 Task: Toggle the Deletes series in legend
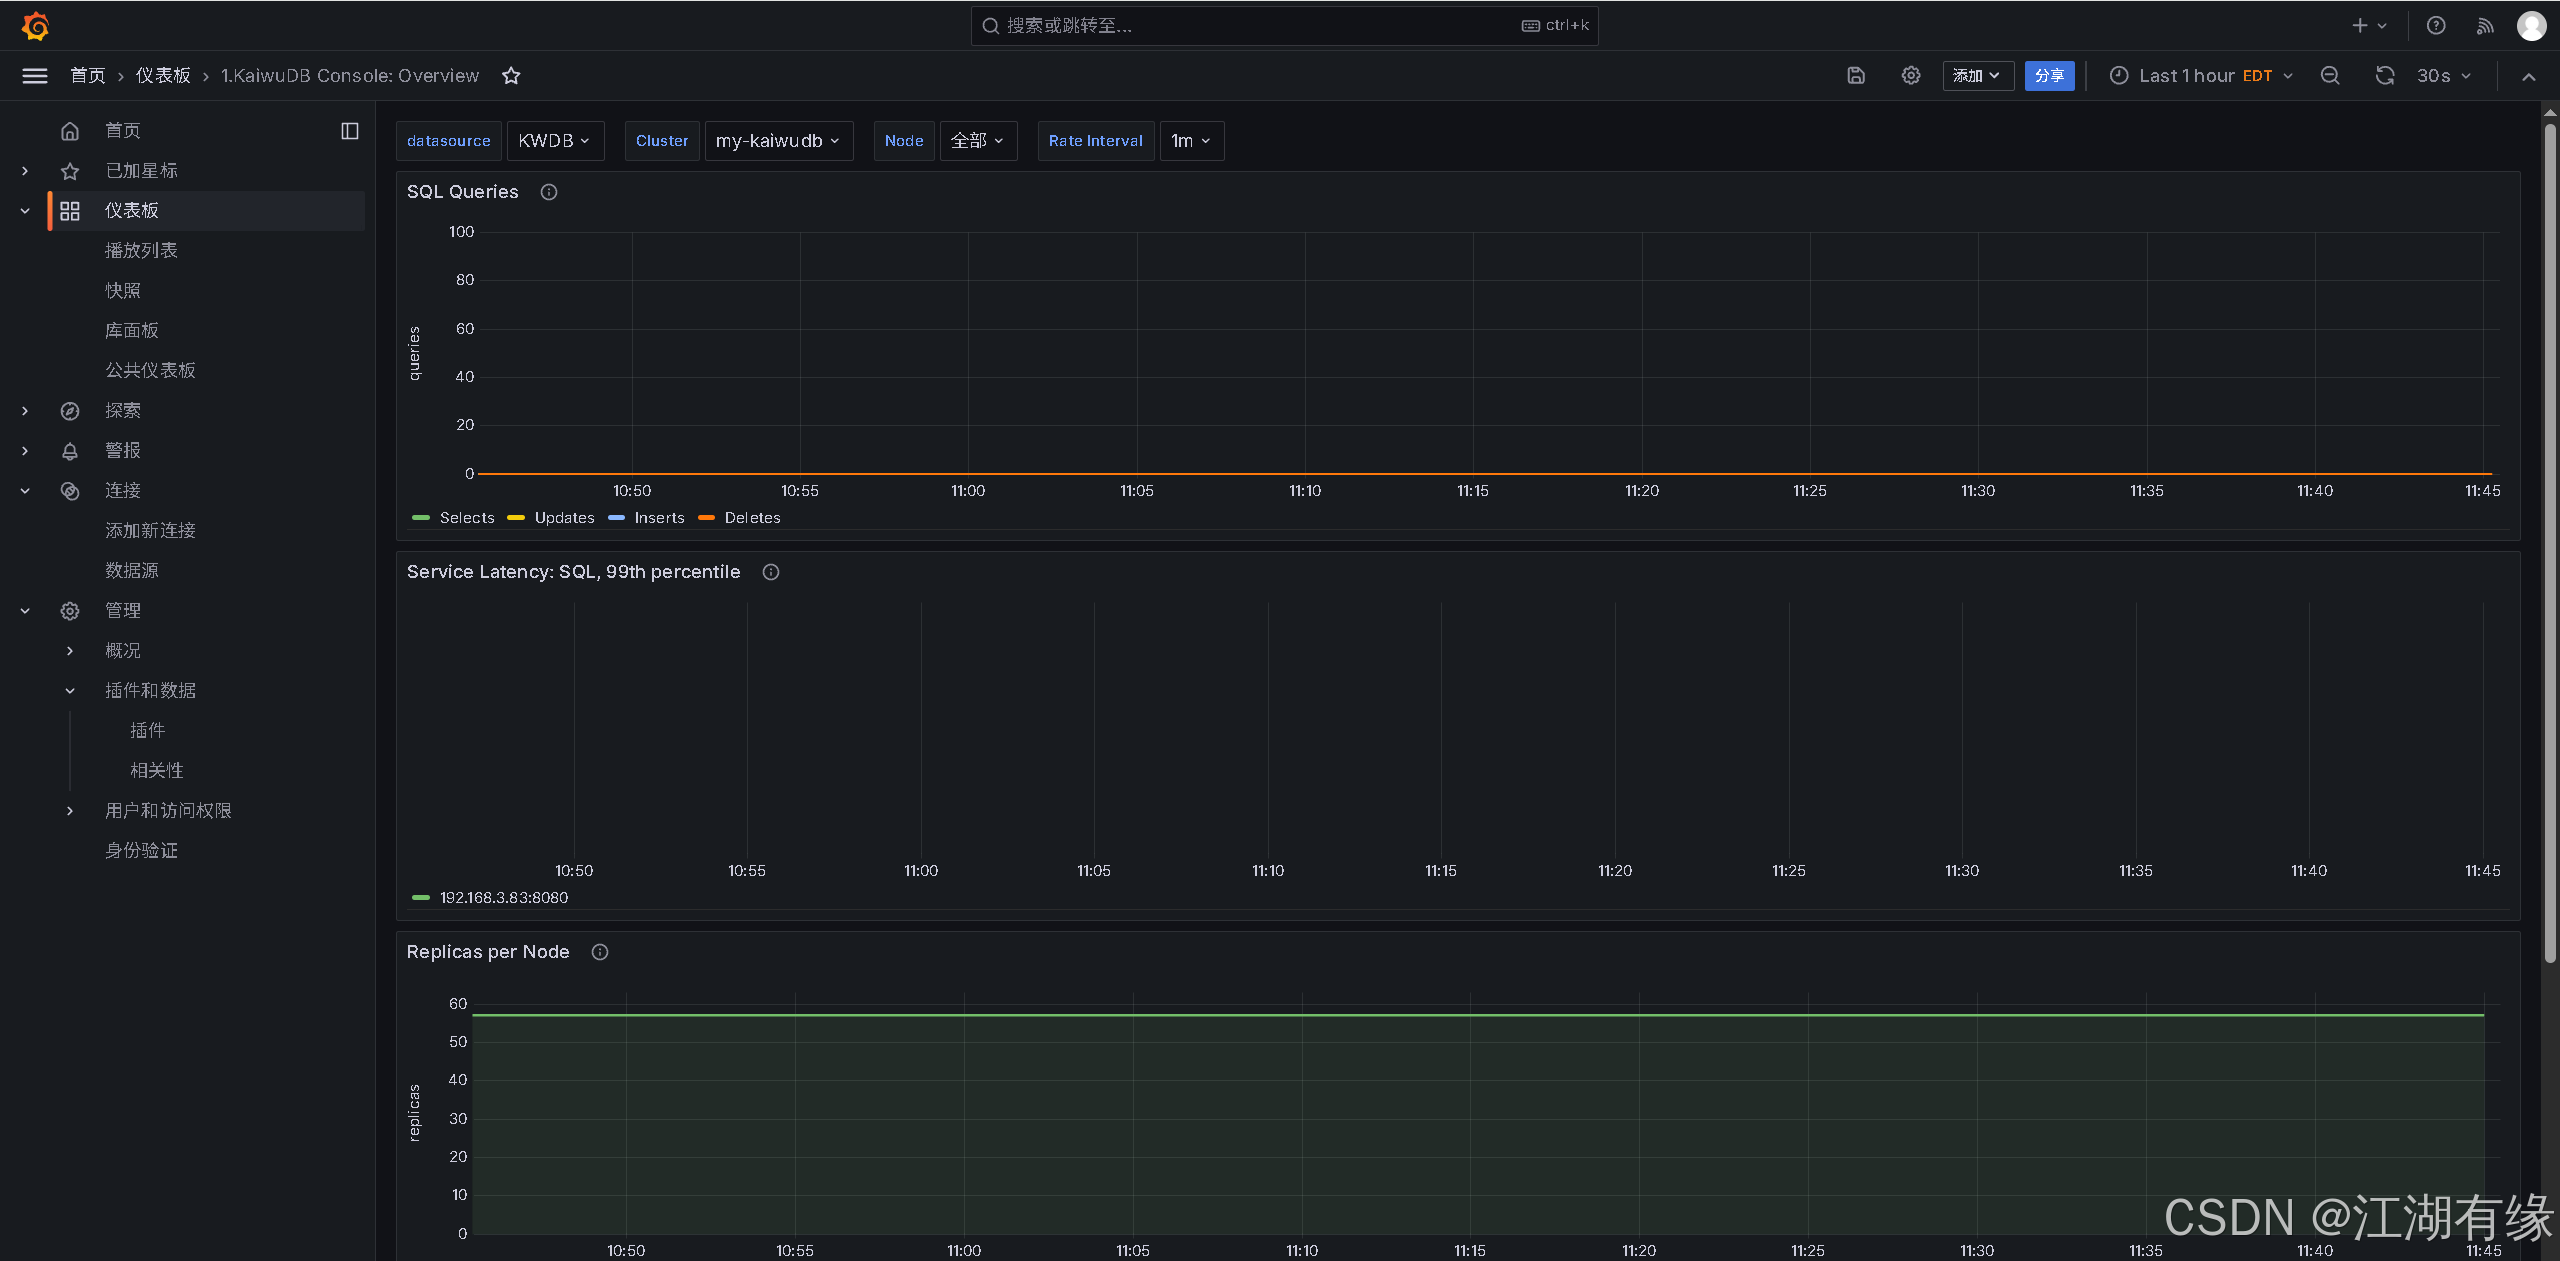pos(753,518)
